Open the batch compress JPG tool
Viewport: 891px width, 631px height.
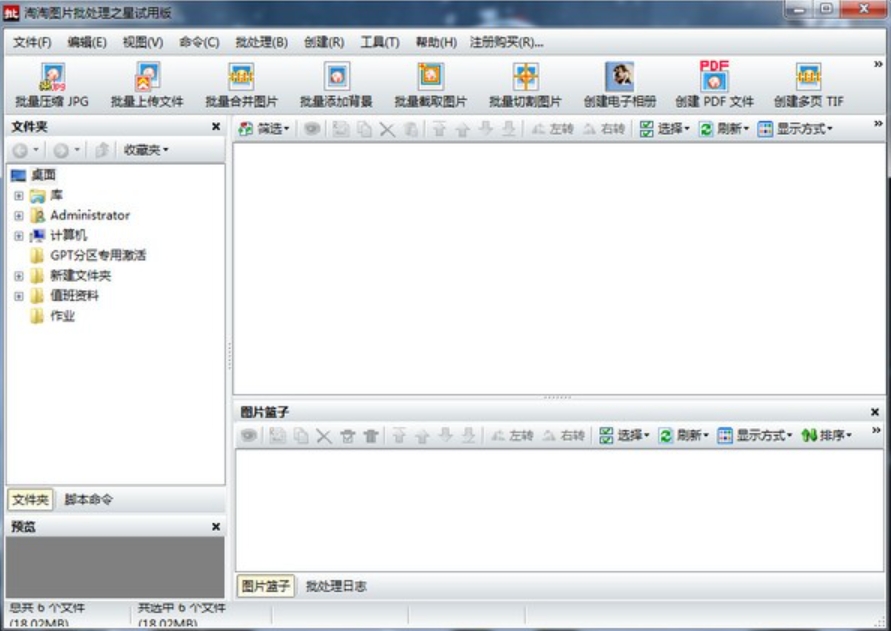point(52,85)
